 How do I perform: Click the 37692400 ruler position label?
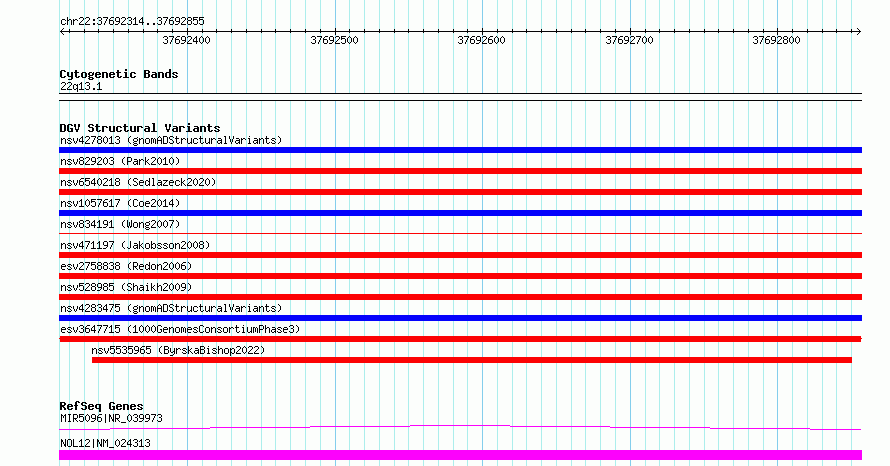click(x=186, y=40)
